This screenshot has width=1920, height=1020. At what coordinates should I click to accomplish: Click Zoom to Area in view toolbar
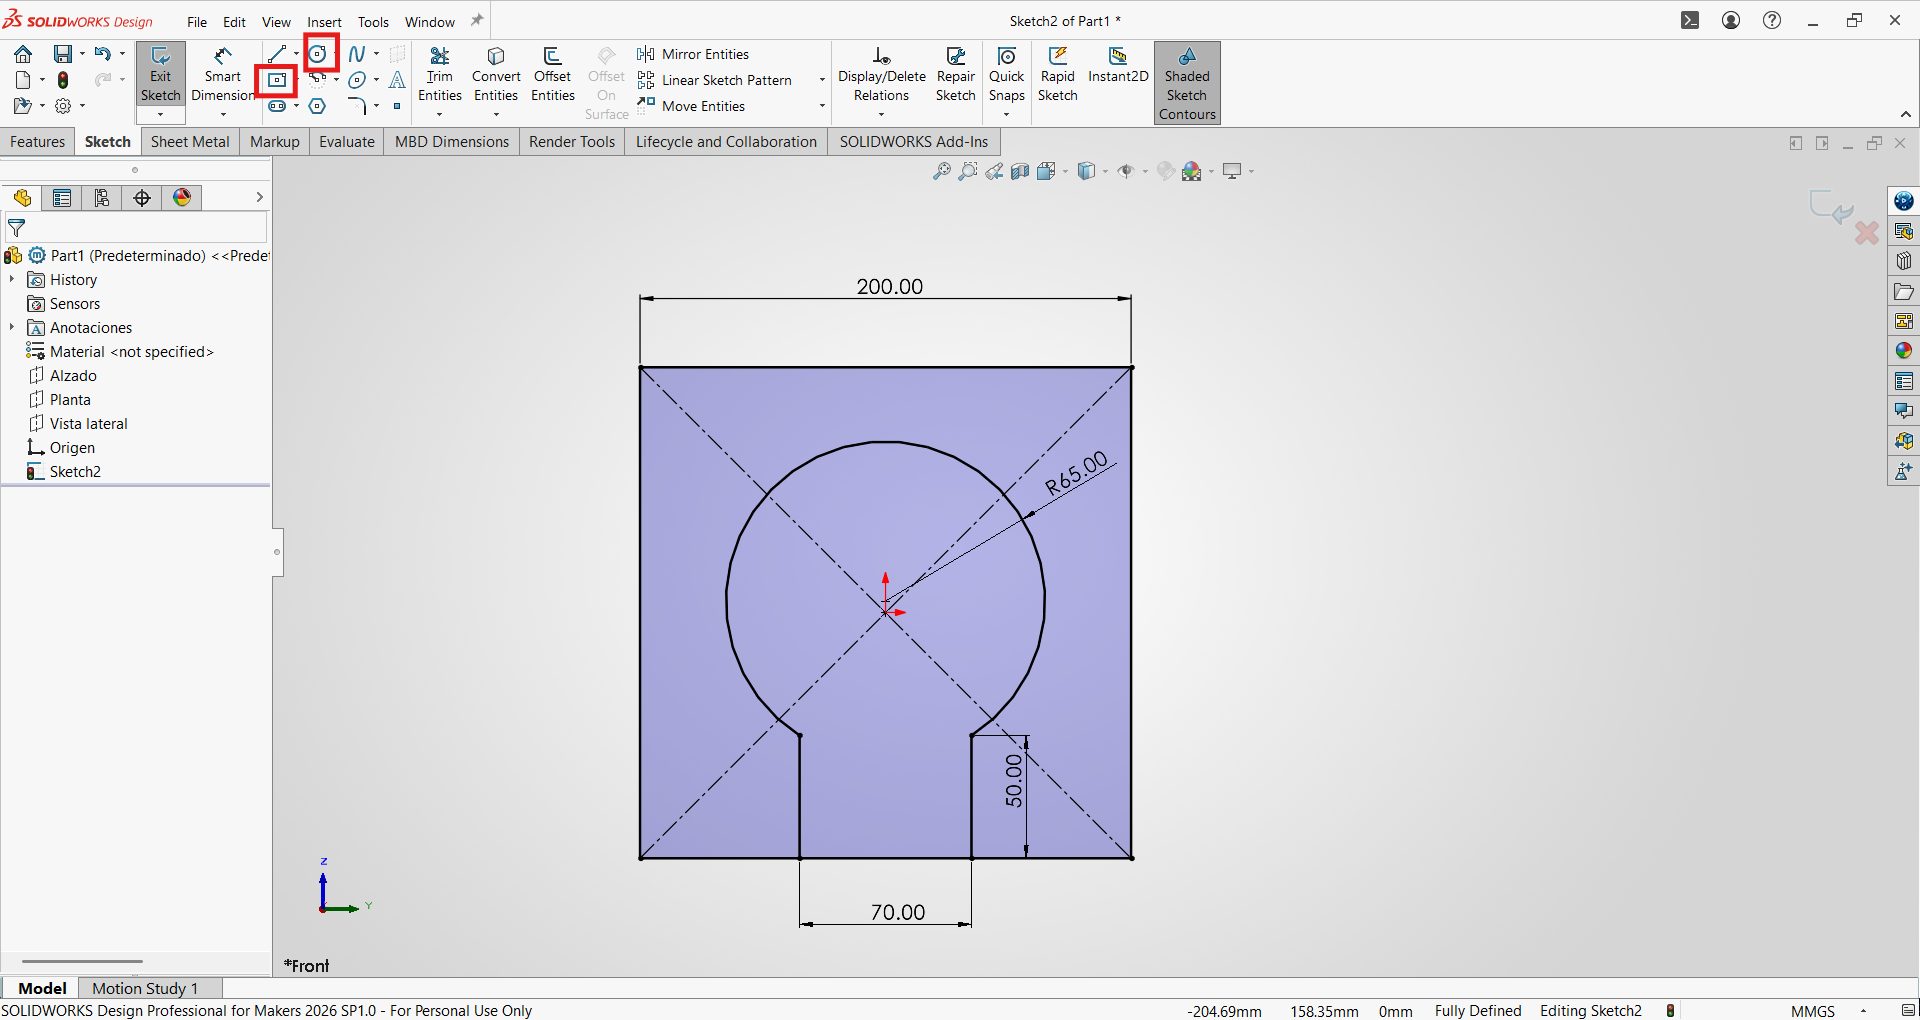tap(968, 172)
